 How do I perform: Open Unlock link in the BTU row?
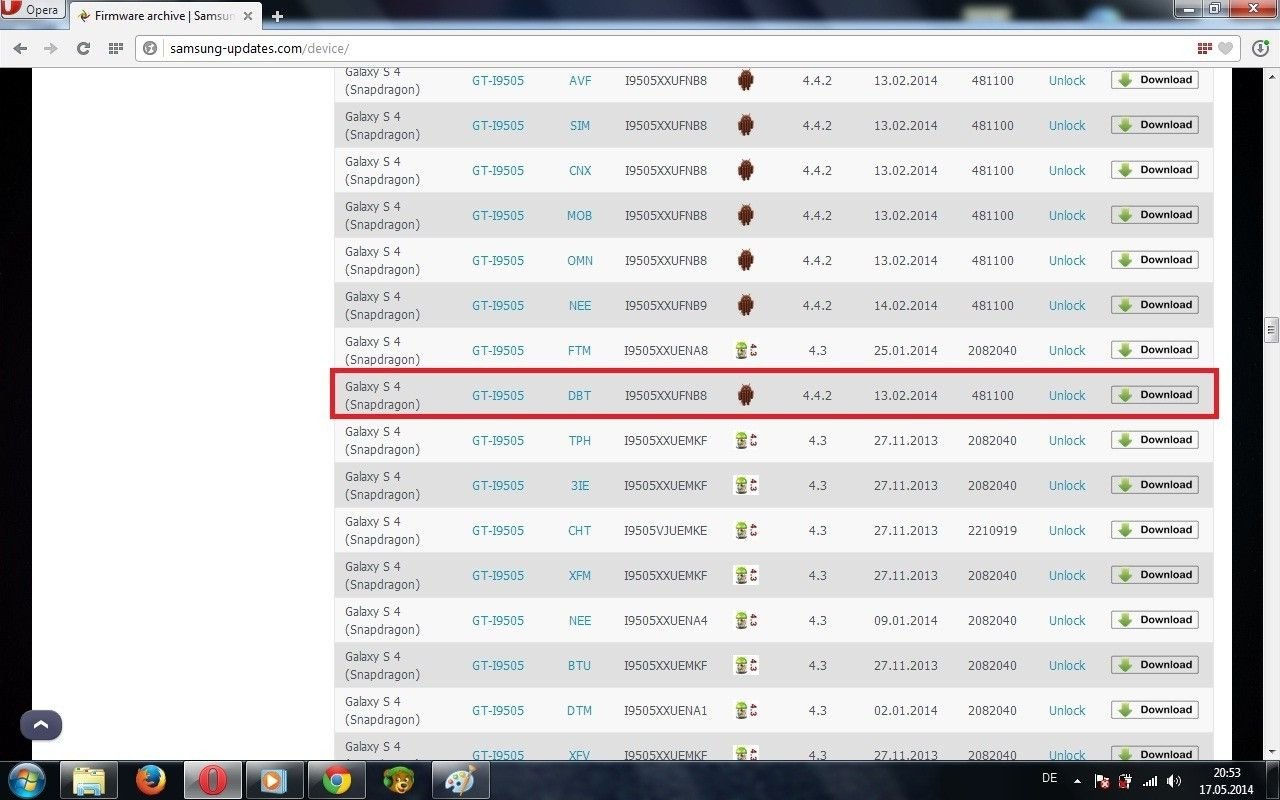tap(1067, 666)
